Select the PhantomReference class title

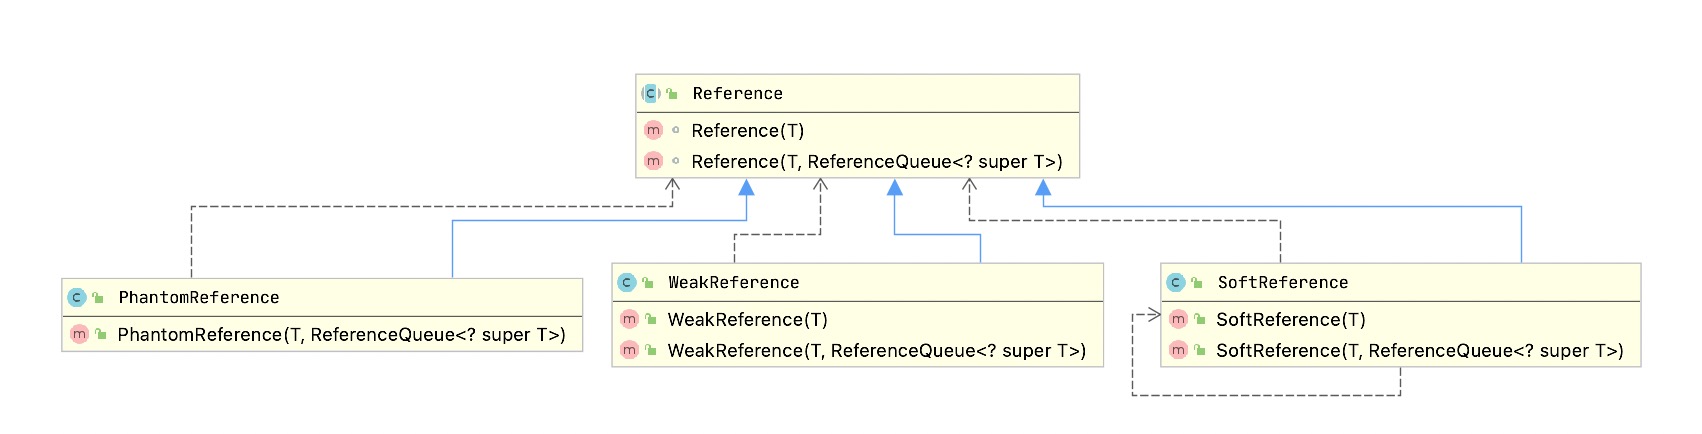click(199, 297)
